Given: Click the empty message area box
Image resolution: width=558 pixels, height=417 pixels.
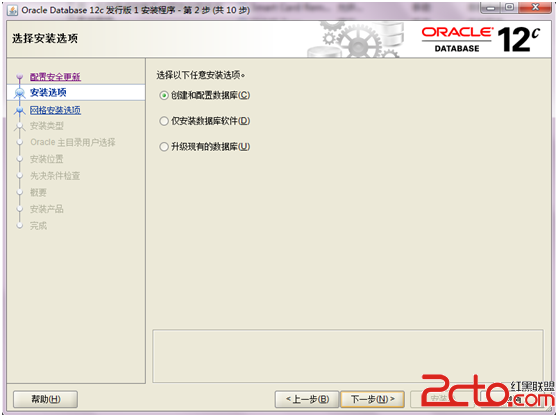Looking at the screenshot, I should click(x=348, y=356).
